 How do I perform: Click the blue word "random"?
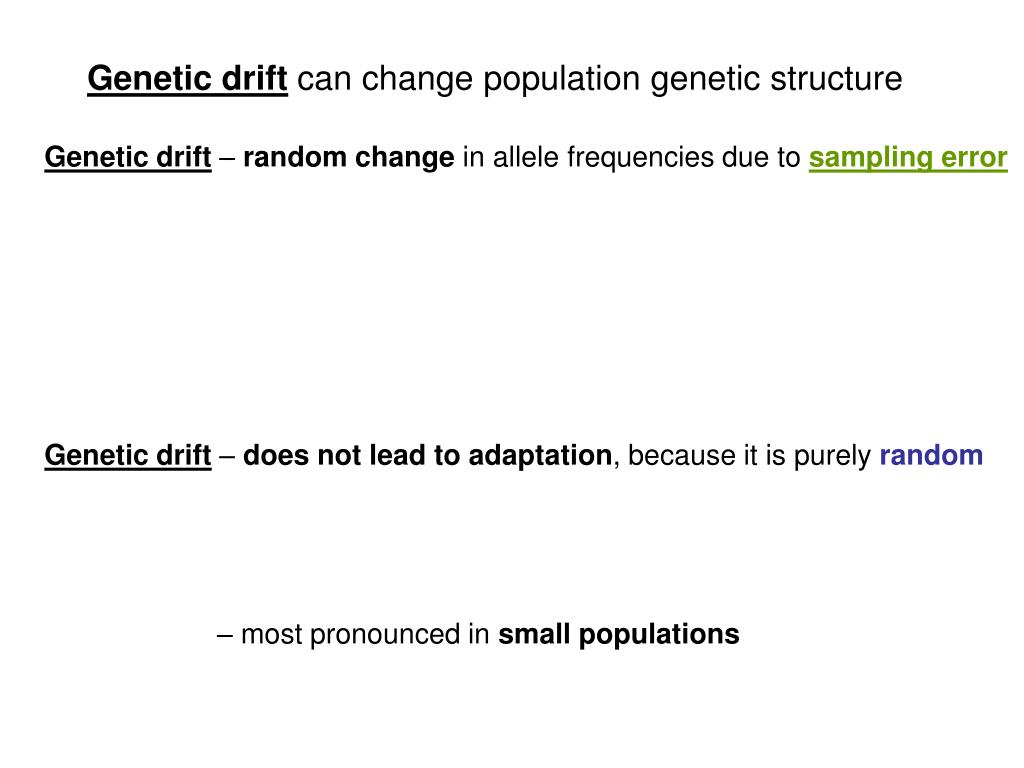(x=931, y=455)
